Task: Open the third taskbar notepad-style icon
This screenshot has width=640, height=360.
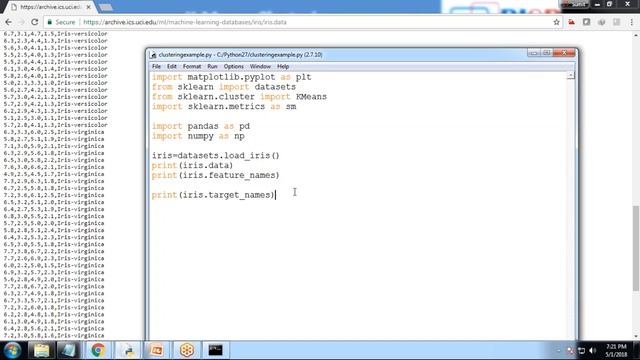Action: [68, 350]
